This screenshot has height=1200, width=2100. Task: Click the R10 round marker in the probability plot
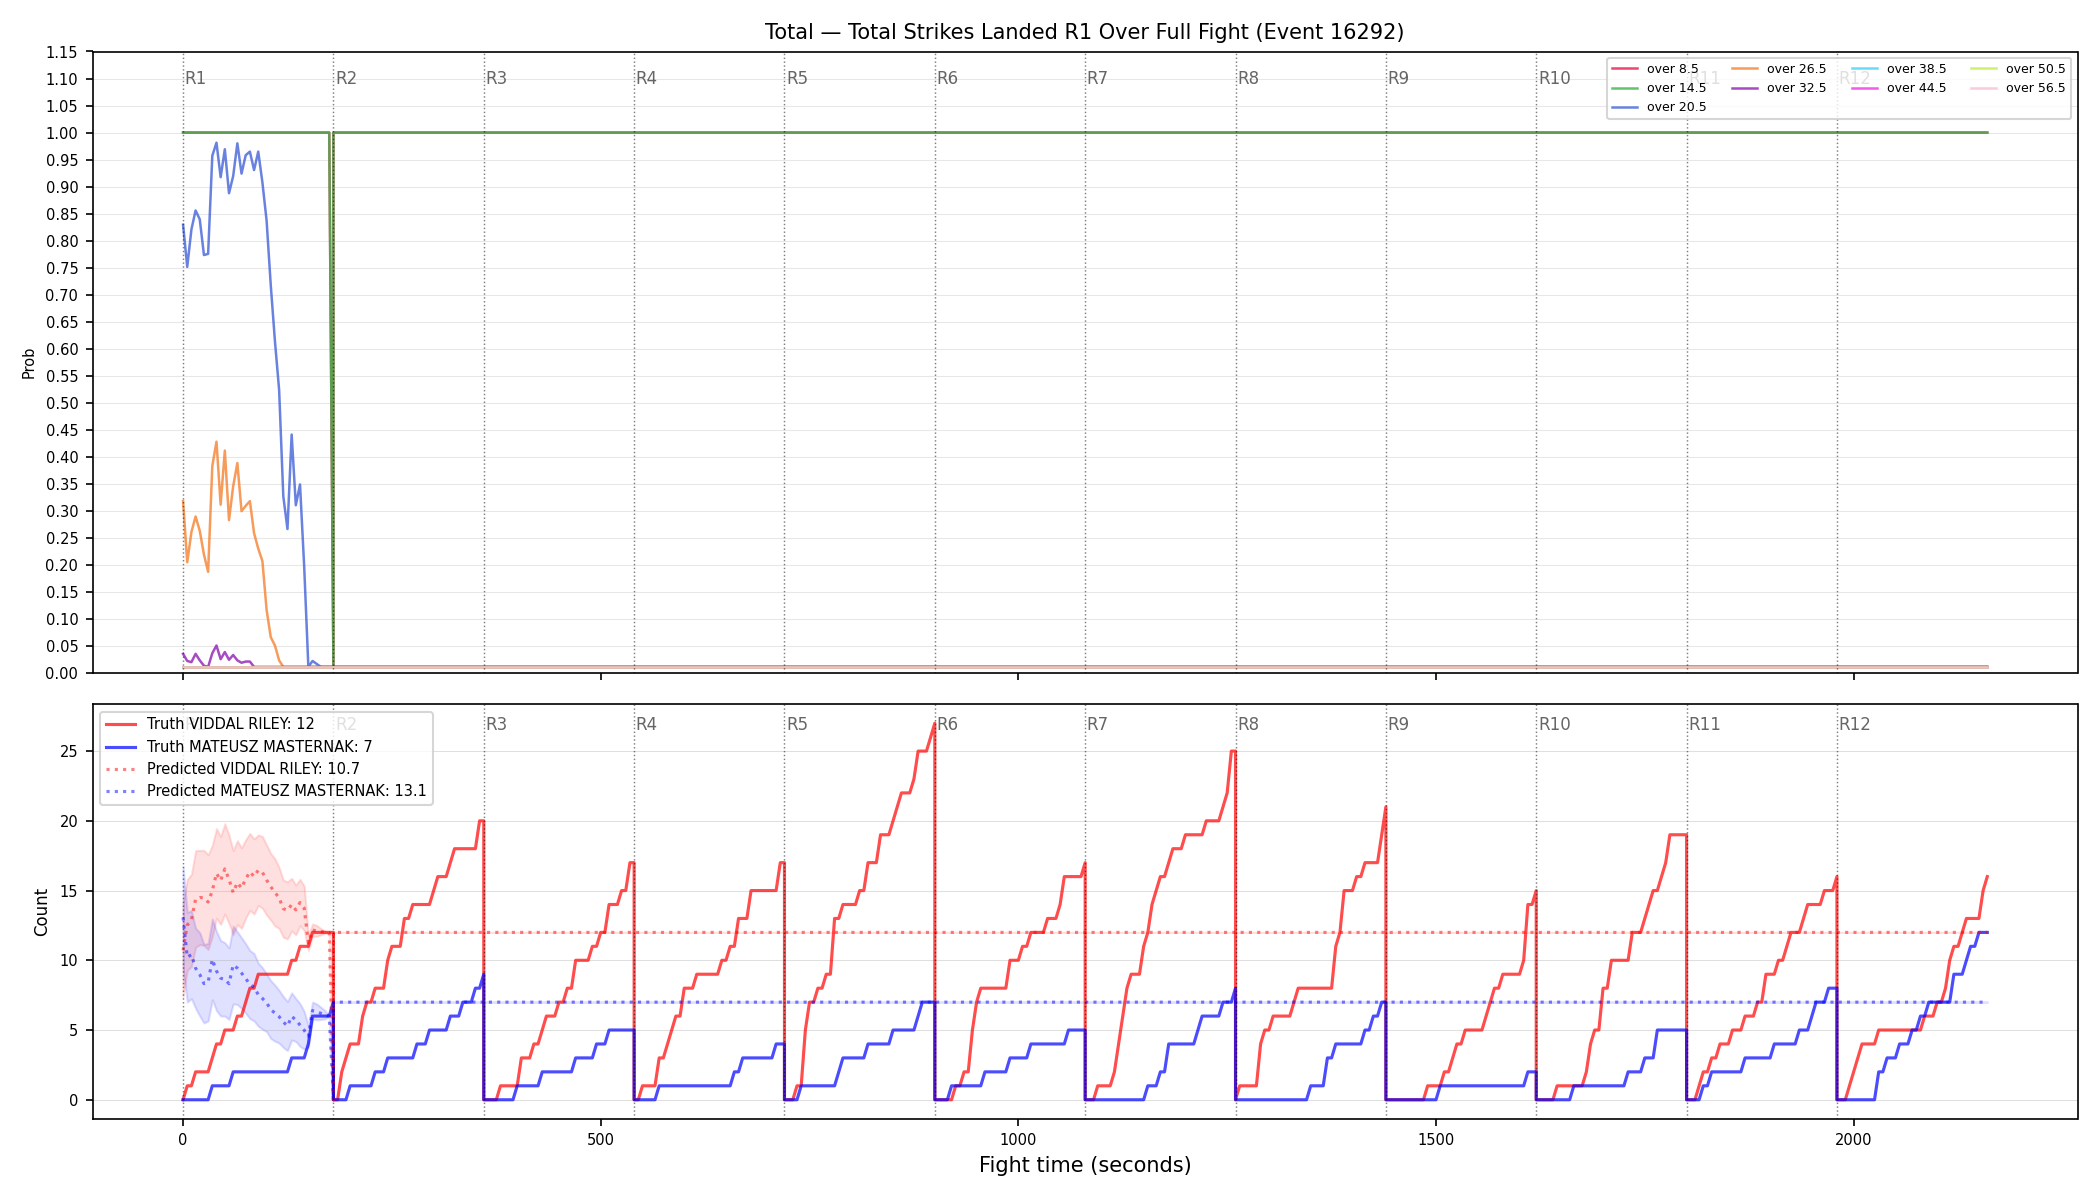[1554, 78]
